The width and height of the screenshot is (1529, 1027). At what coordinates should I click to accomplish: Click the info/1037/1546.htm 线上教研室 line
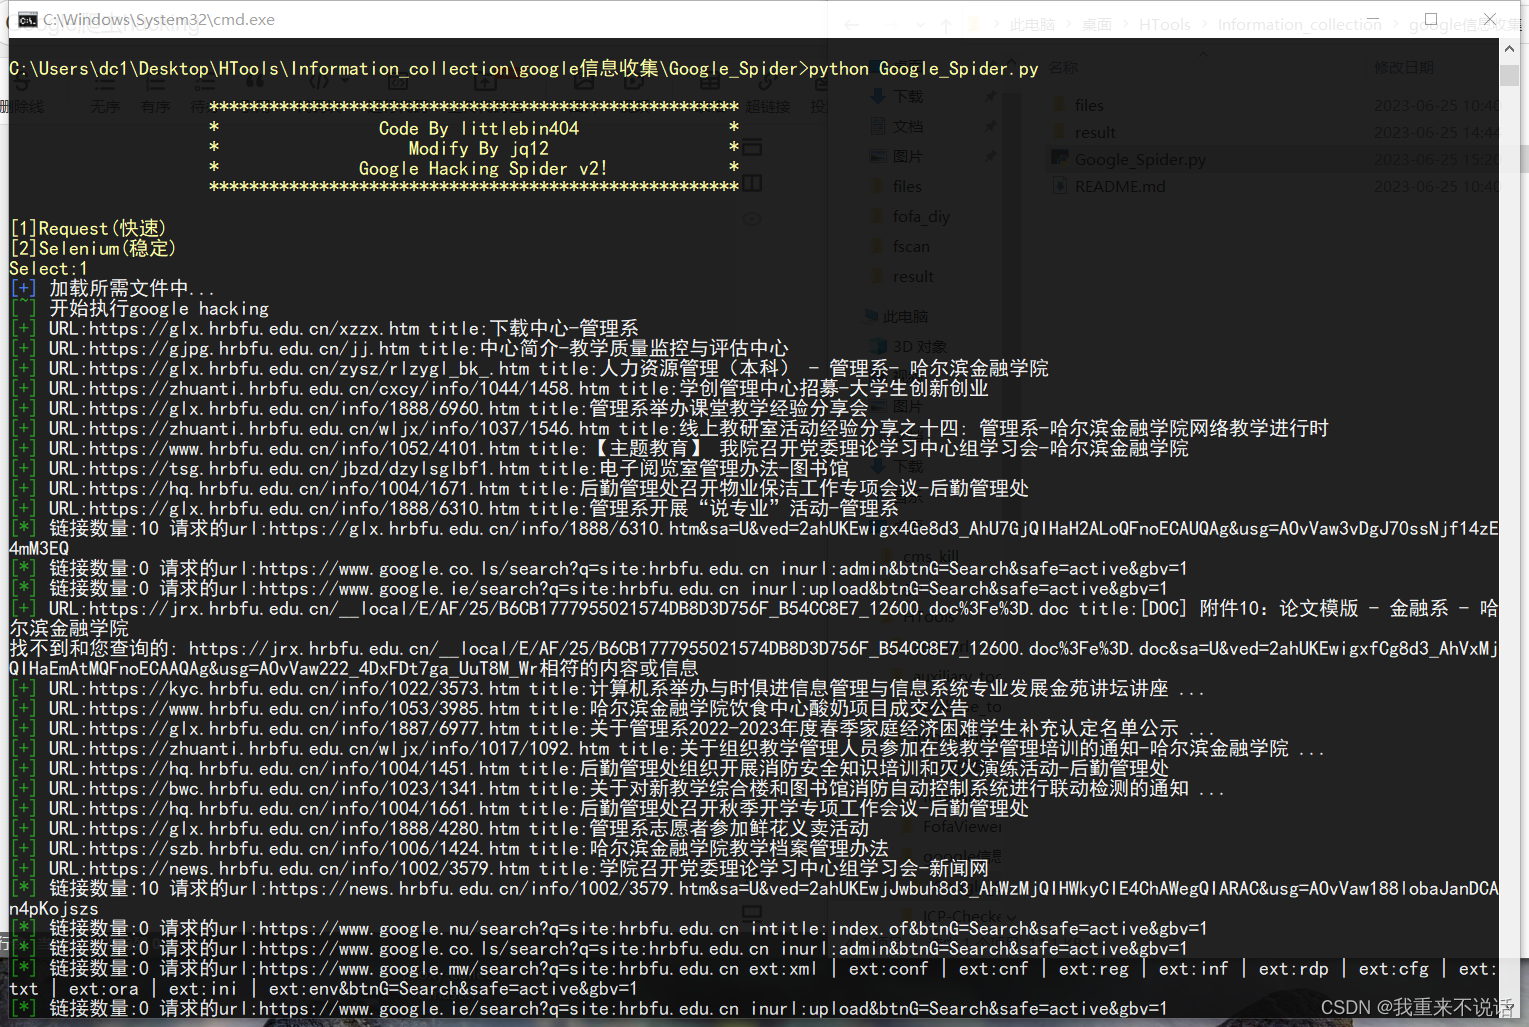(669, 428)
